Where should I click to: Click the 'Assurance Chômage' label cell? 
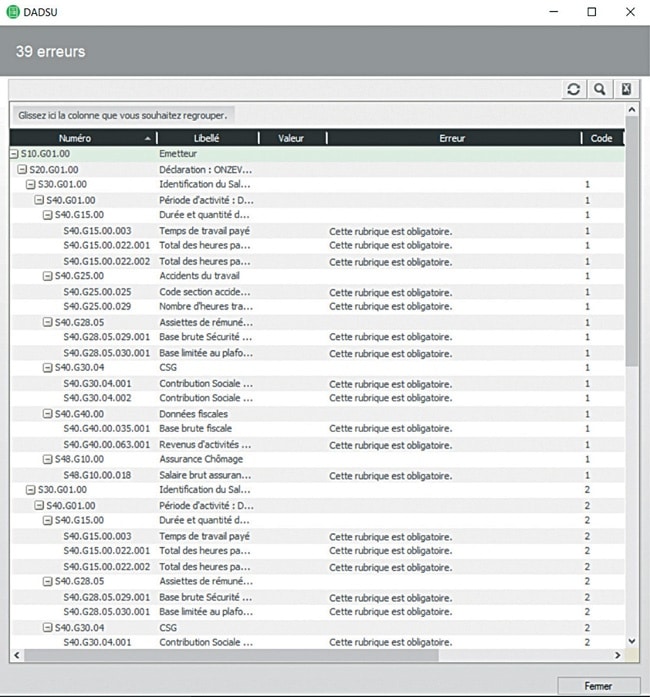201,459
